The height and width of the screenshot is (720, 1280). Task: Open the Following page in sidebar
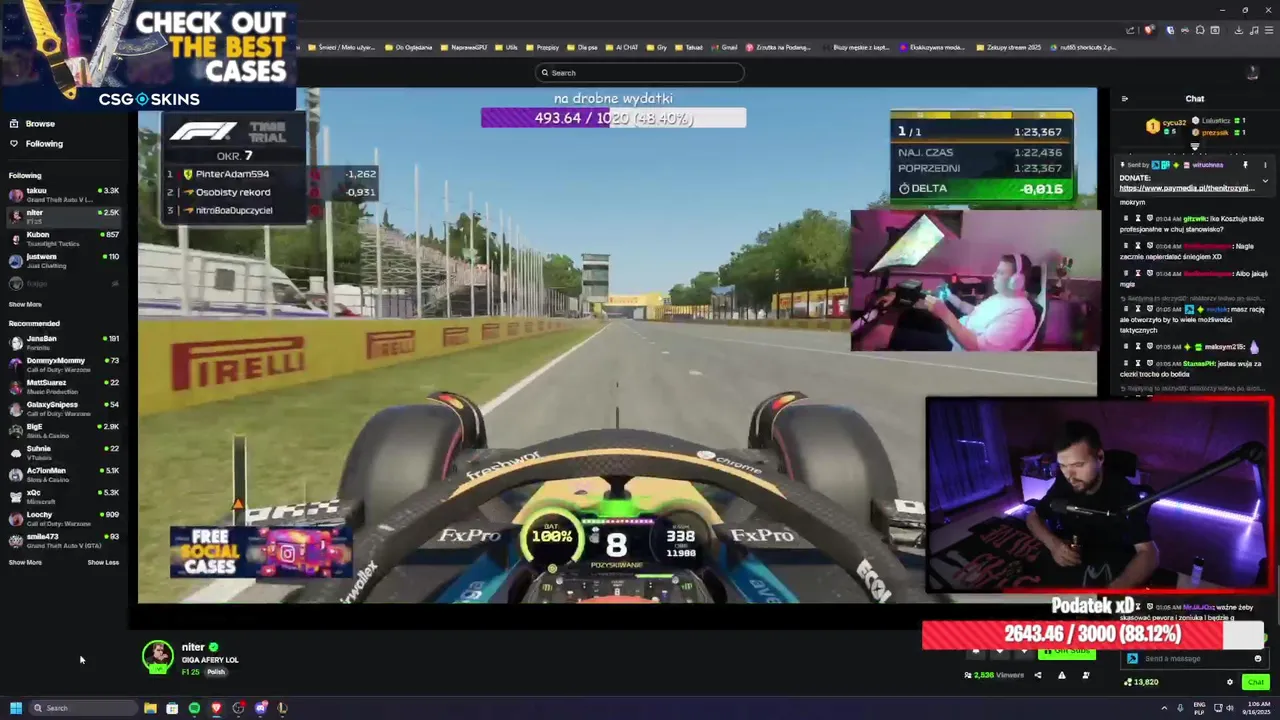[44, 144]
